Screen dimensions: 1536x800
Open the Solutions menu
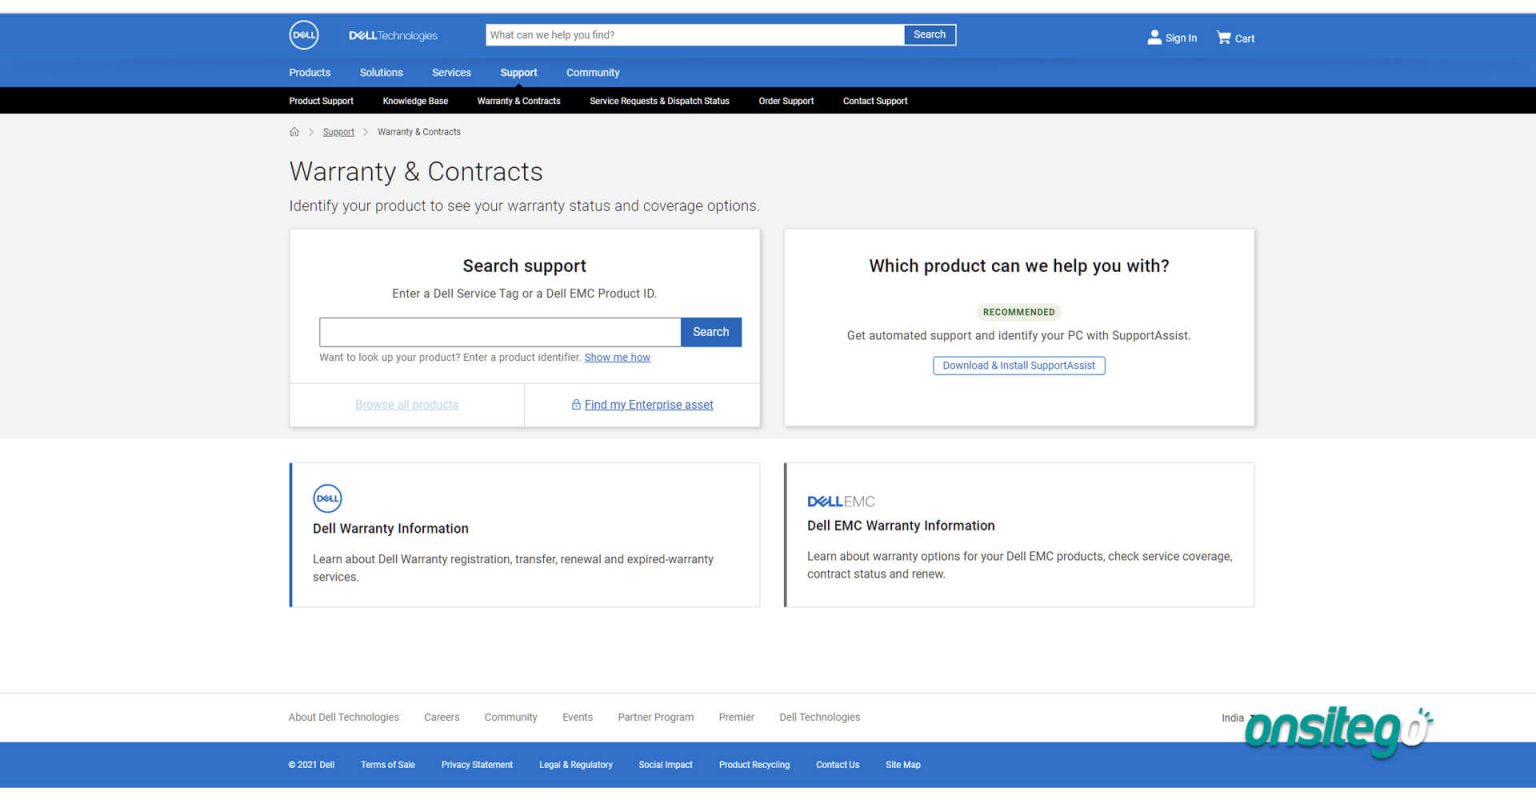coord(381,73)
